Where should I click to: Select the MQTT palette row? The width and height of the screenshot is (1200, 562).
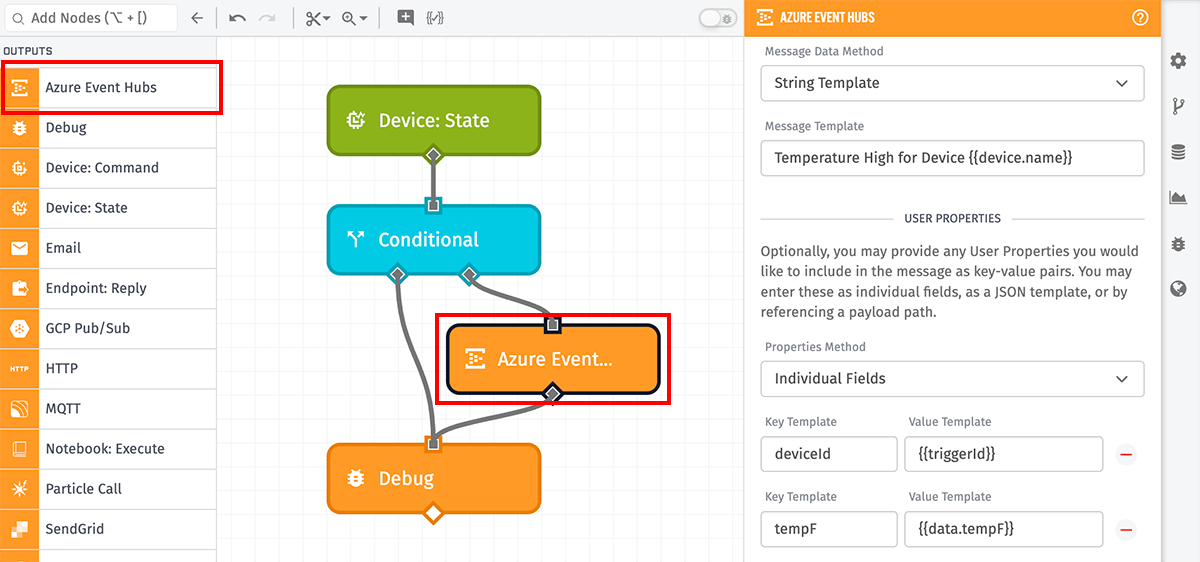[x=108, y=408]
